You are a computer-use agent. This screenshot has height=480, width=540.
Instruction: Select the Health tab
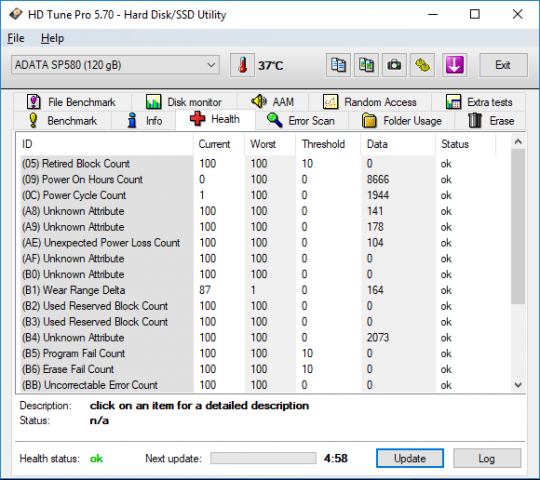click(215, 119)
